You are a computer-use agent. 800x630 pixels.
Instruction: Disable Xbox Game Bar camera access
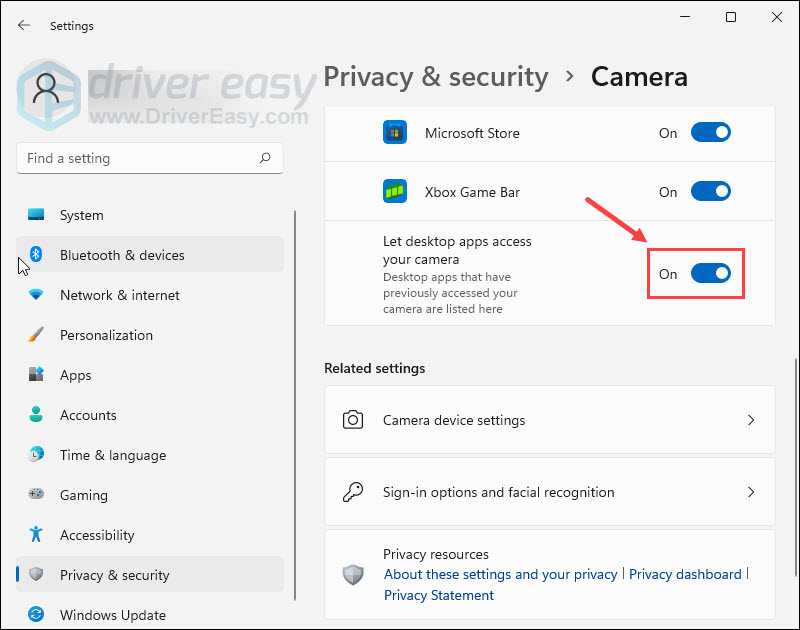coord(710,191)
